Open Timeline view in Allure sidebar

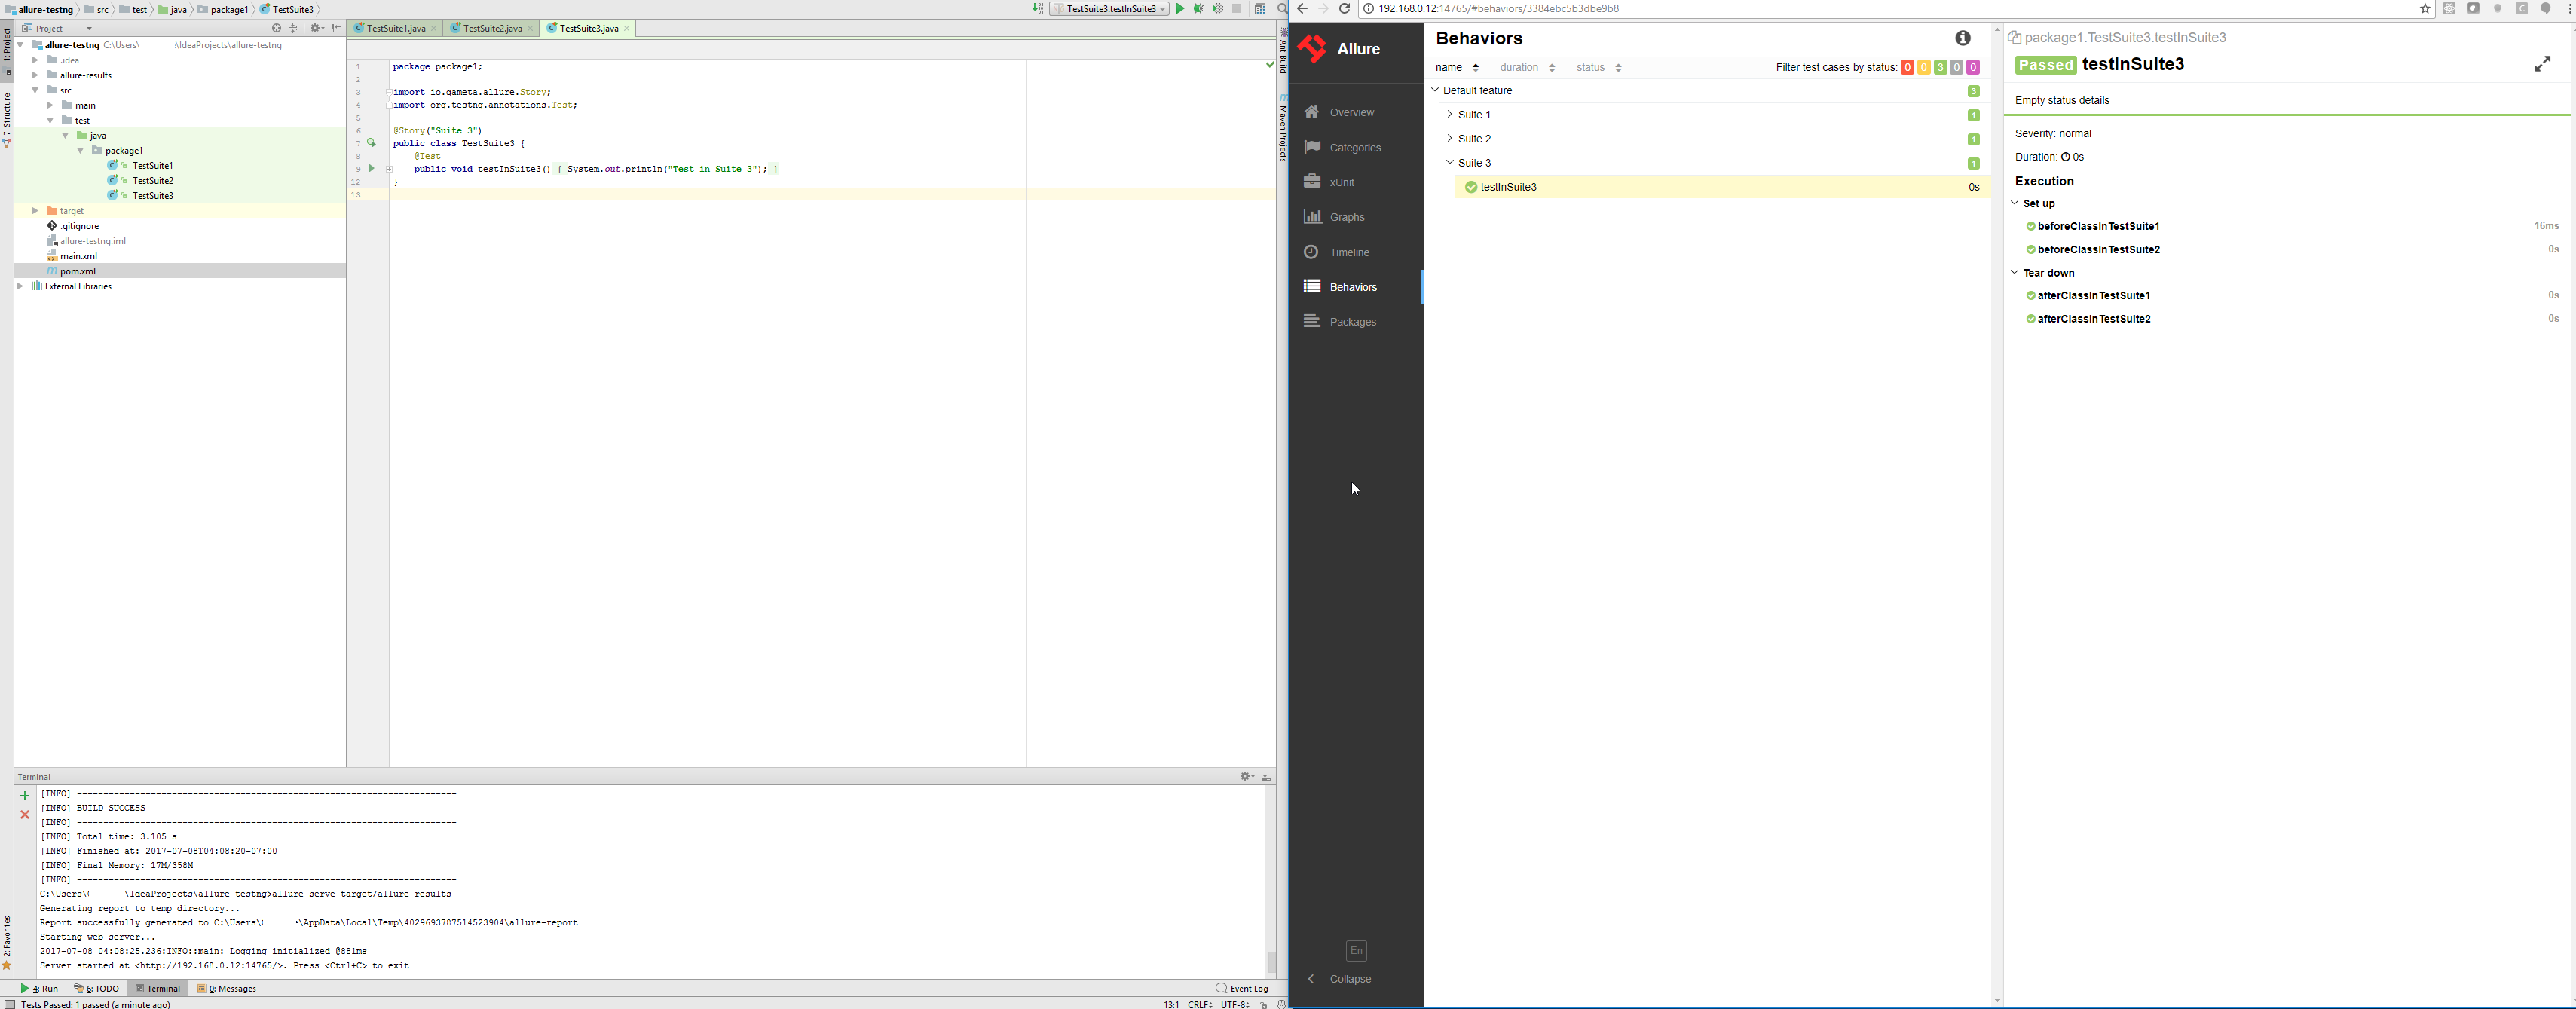click(1350, 252)
